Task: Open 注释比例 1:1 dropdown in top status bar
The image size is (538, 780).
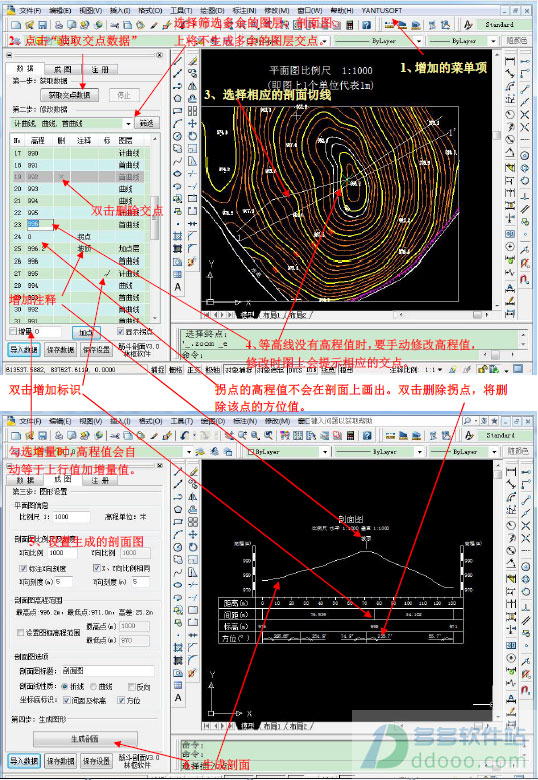Action: click(442, 370)
